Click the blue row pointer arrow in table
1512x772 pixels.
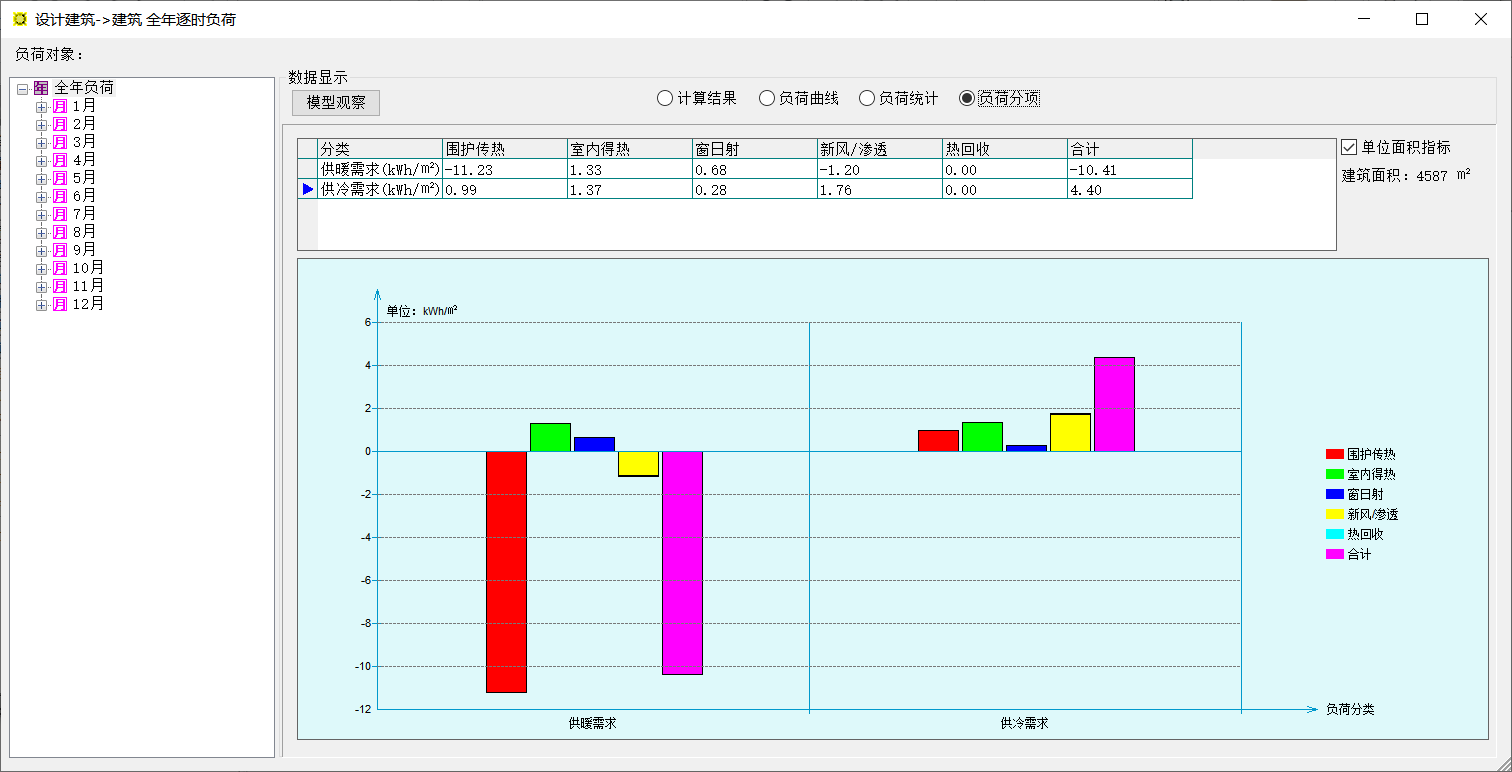click(x=308, y=189)
